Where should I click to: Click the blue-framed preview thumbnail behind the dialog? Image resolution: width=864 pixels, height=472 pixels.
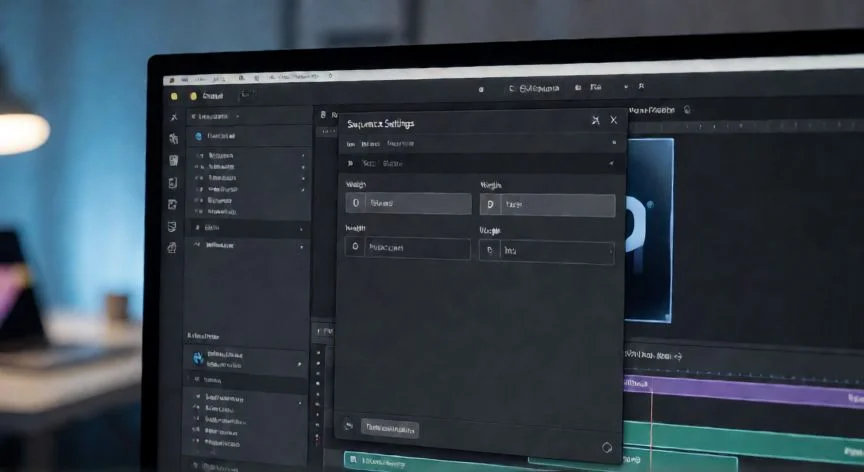pyautogui.click(x=649, y=230)
